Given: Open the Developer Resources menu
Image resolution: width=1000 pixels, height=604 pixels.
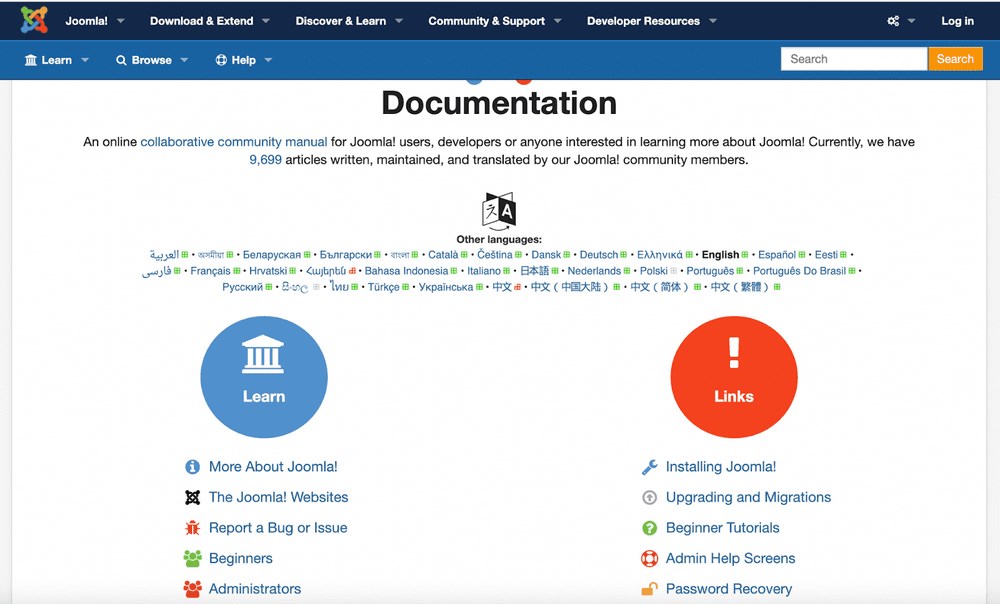Looking at the screenshot, I should click(x=651, y=21).
